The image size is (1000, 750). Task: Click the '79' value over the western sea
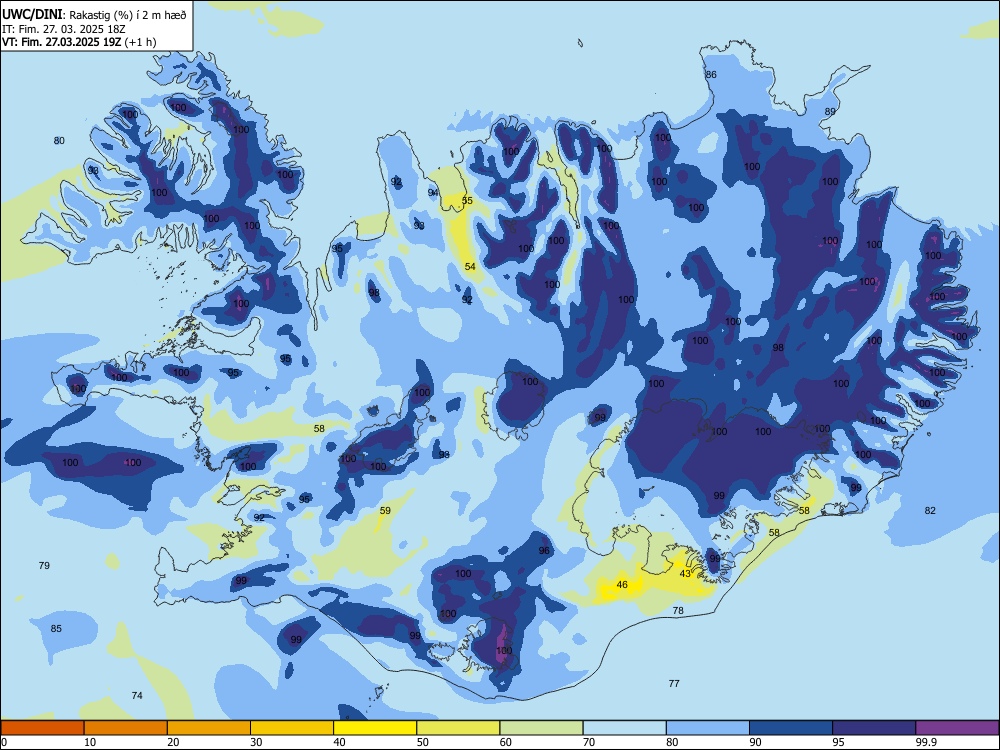44,565
